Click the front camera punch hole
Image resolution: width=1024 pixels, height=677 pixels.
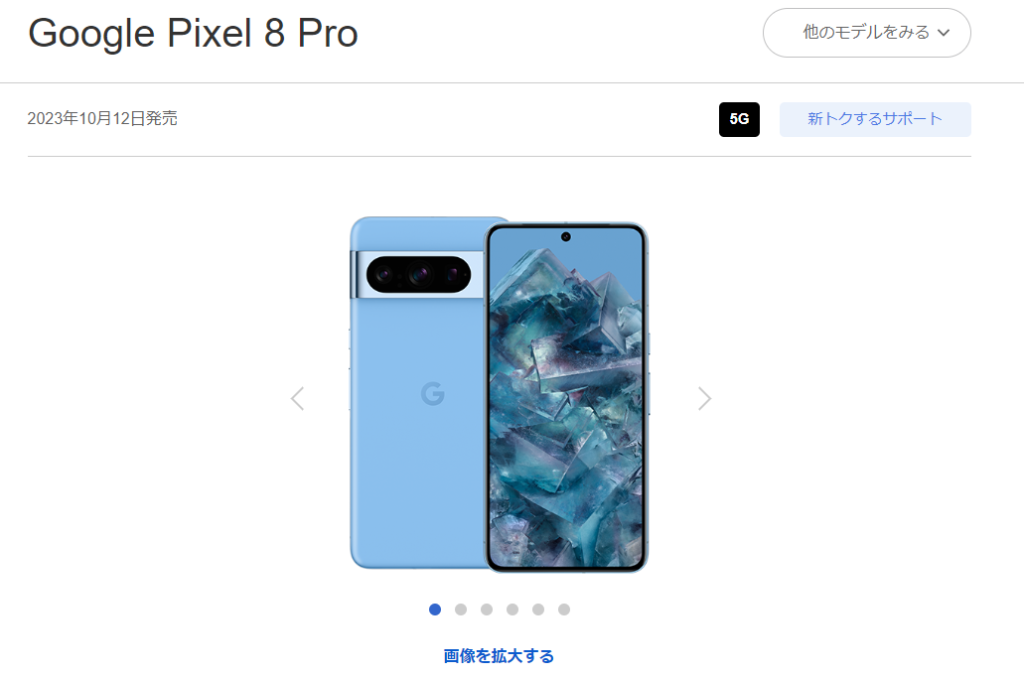click(566, 237)
